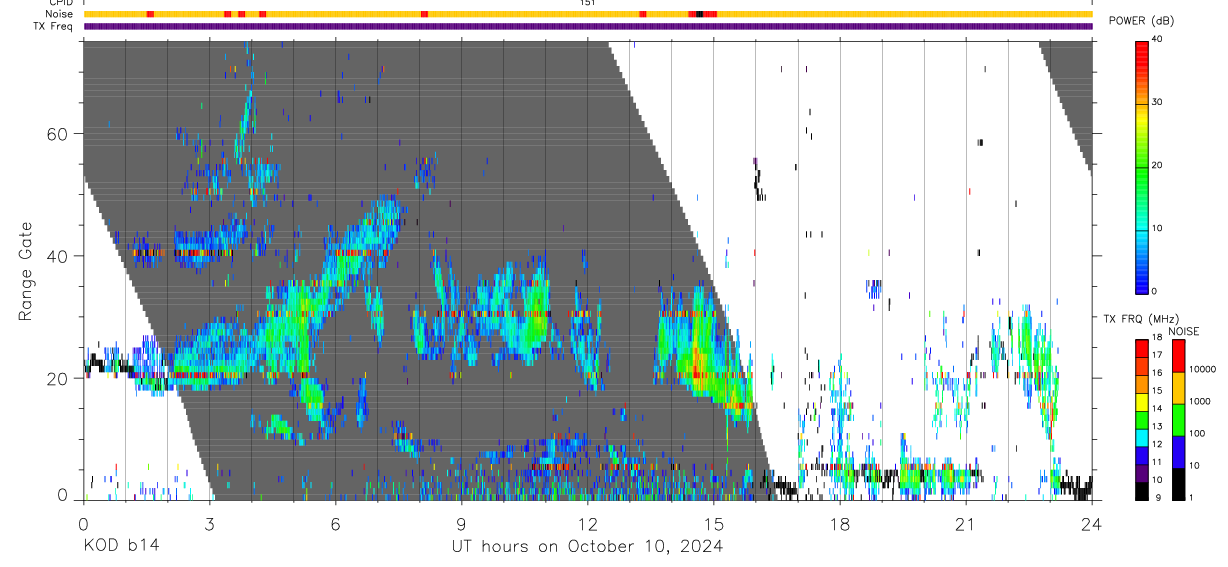Image resolution: width=1228 pixels, height=567 pixels.
Task: Click the TX FRQ (MHz) color scale
Action: tap(1141, 419)
